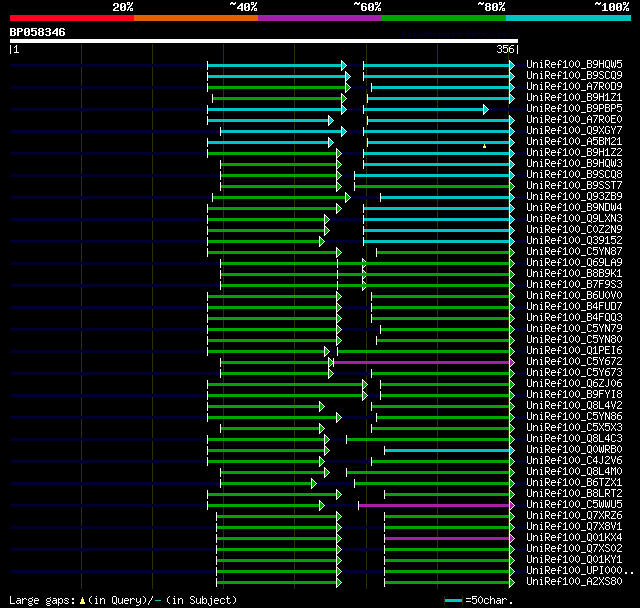Choose the UniRef100_C5X5X3 entry name
Screen dimensions: 640x608
click(574, 428)
